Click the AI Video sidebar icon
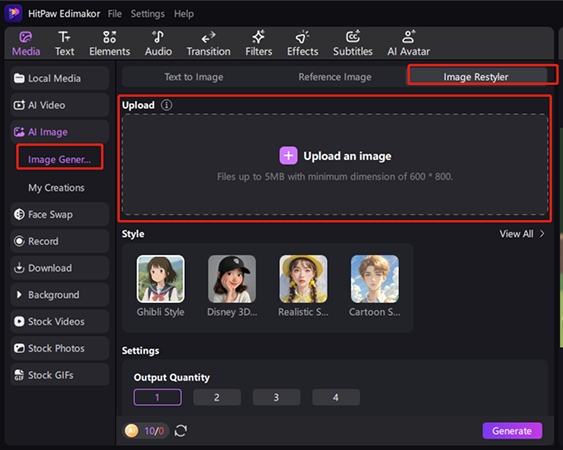The height and width of the screenshot is (450, 563). click(x=19, y=105)
